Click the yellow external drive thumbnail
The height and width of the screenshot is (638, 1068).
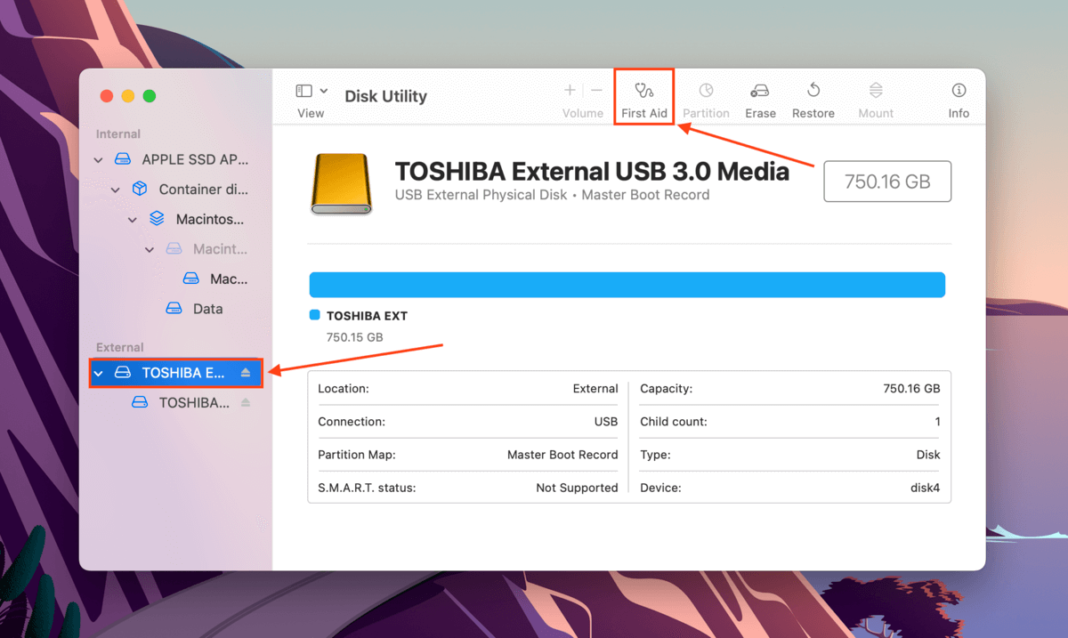tap(340, 182)
